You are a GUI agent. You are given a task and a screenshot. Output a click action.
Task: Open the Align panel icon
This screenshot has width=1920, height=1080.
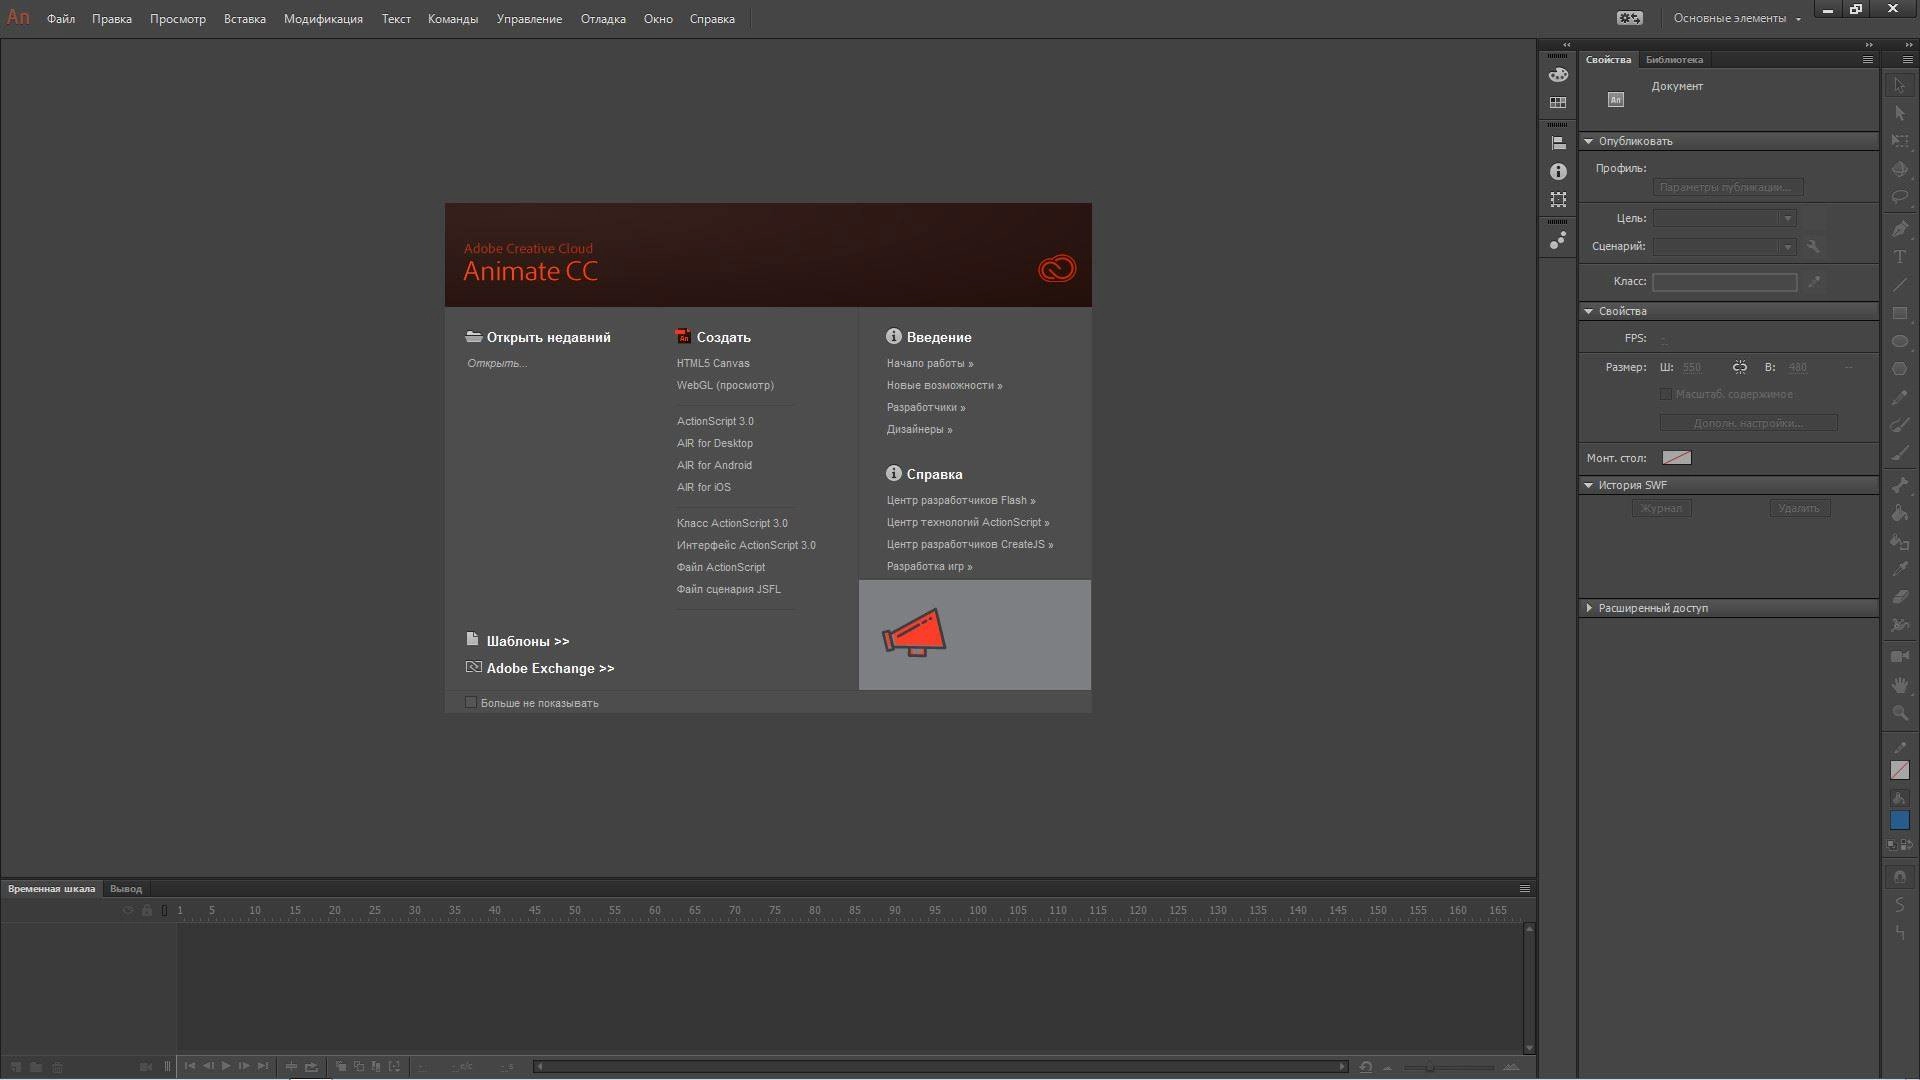(1558, 144)
